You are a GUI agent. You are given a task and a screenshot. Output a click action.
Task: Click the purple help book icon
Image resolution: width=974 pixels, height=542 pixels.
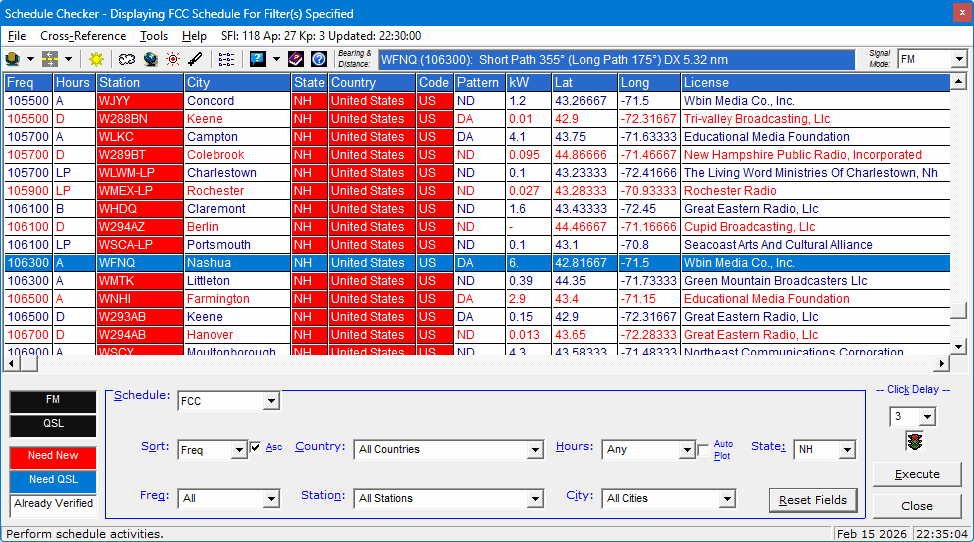[x=297, y=60]
